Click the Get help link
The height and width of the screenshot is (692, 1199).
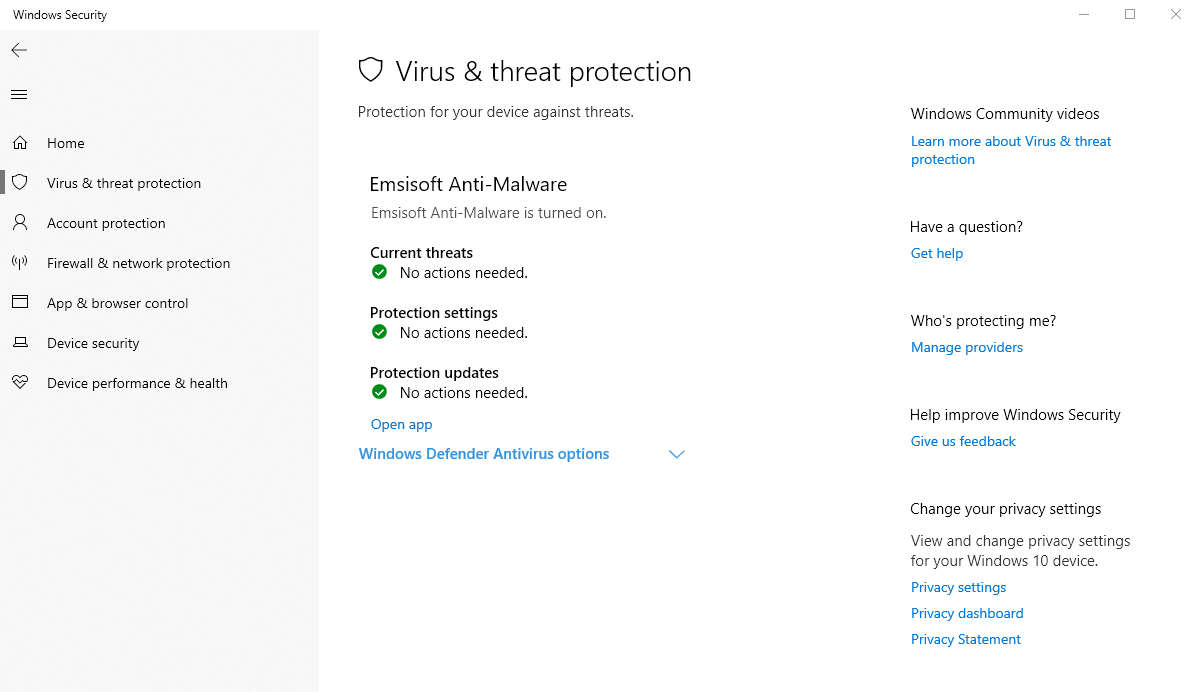pyautogui.click(x=936, y=253)
